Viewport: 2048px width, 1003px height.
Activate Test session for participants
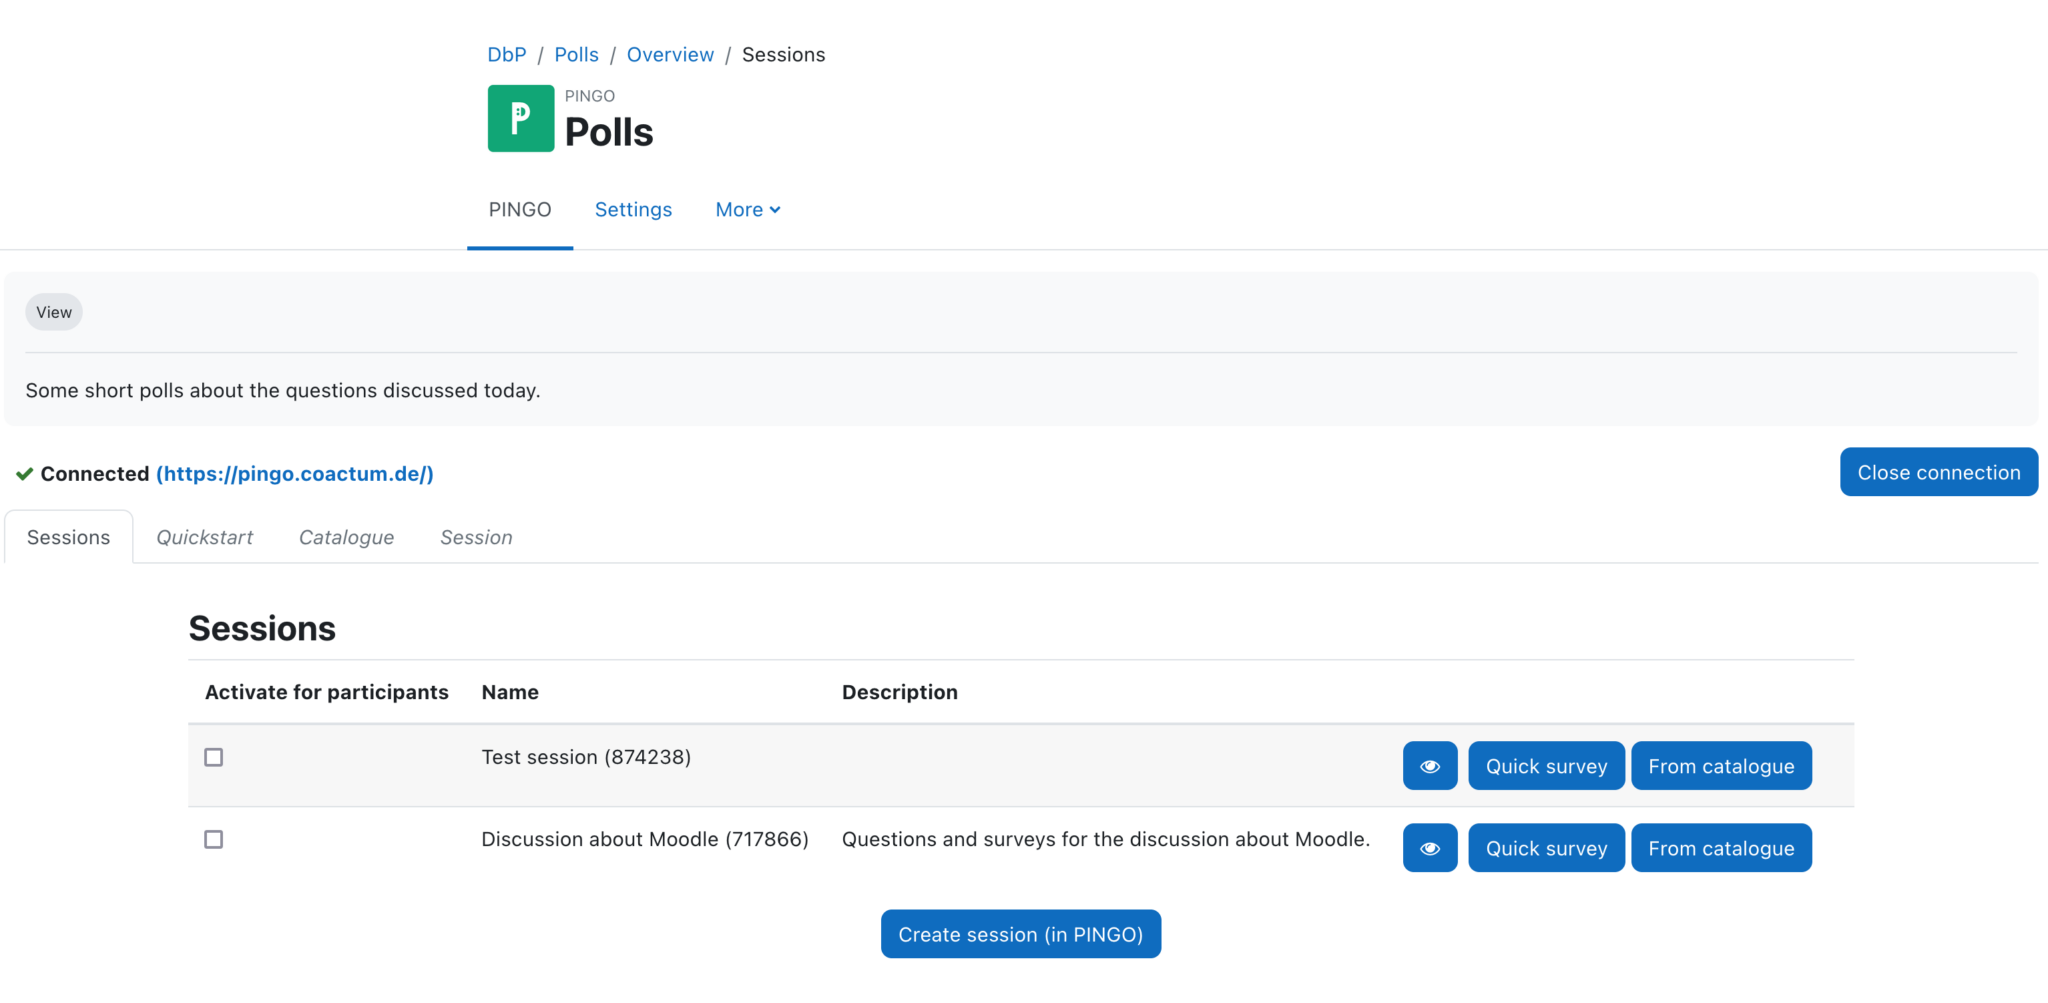pyautogui.click(x=214, y=757)
